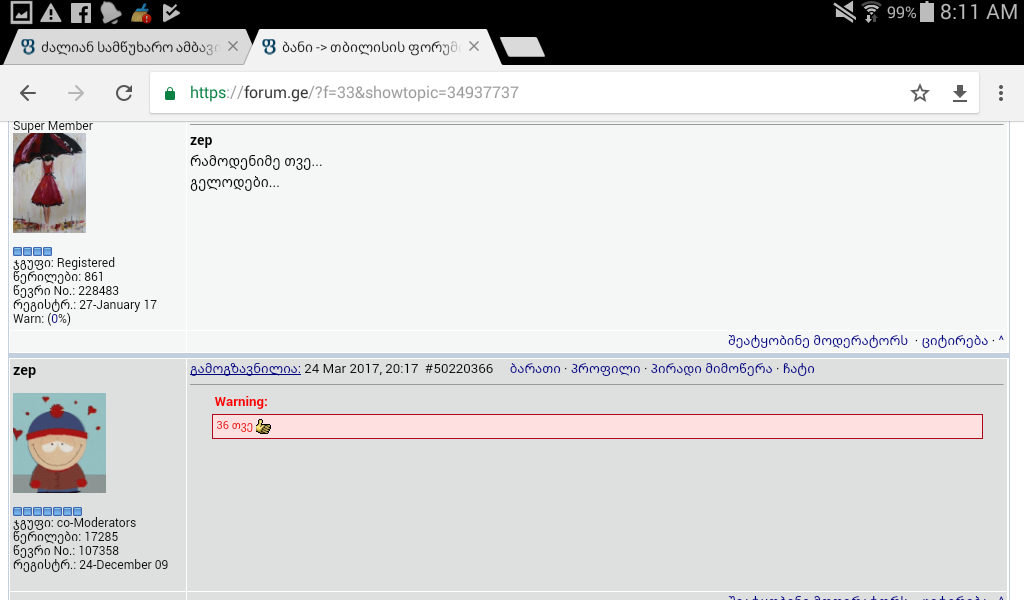Click the username zep in the poster column

[25, 371]
